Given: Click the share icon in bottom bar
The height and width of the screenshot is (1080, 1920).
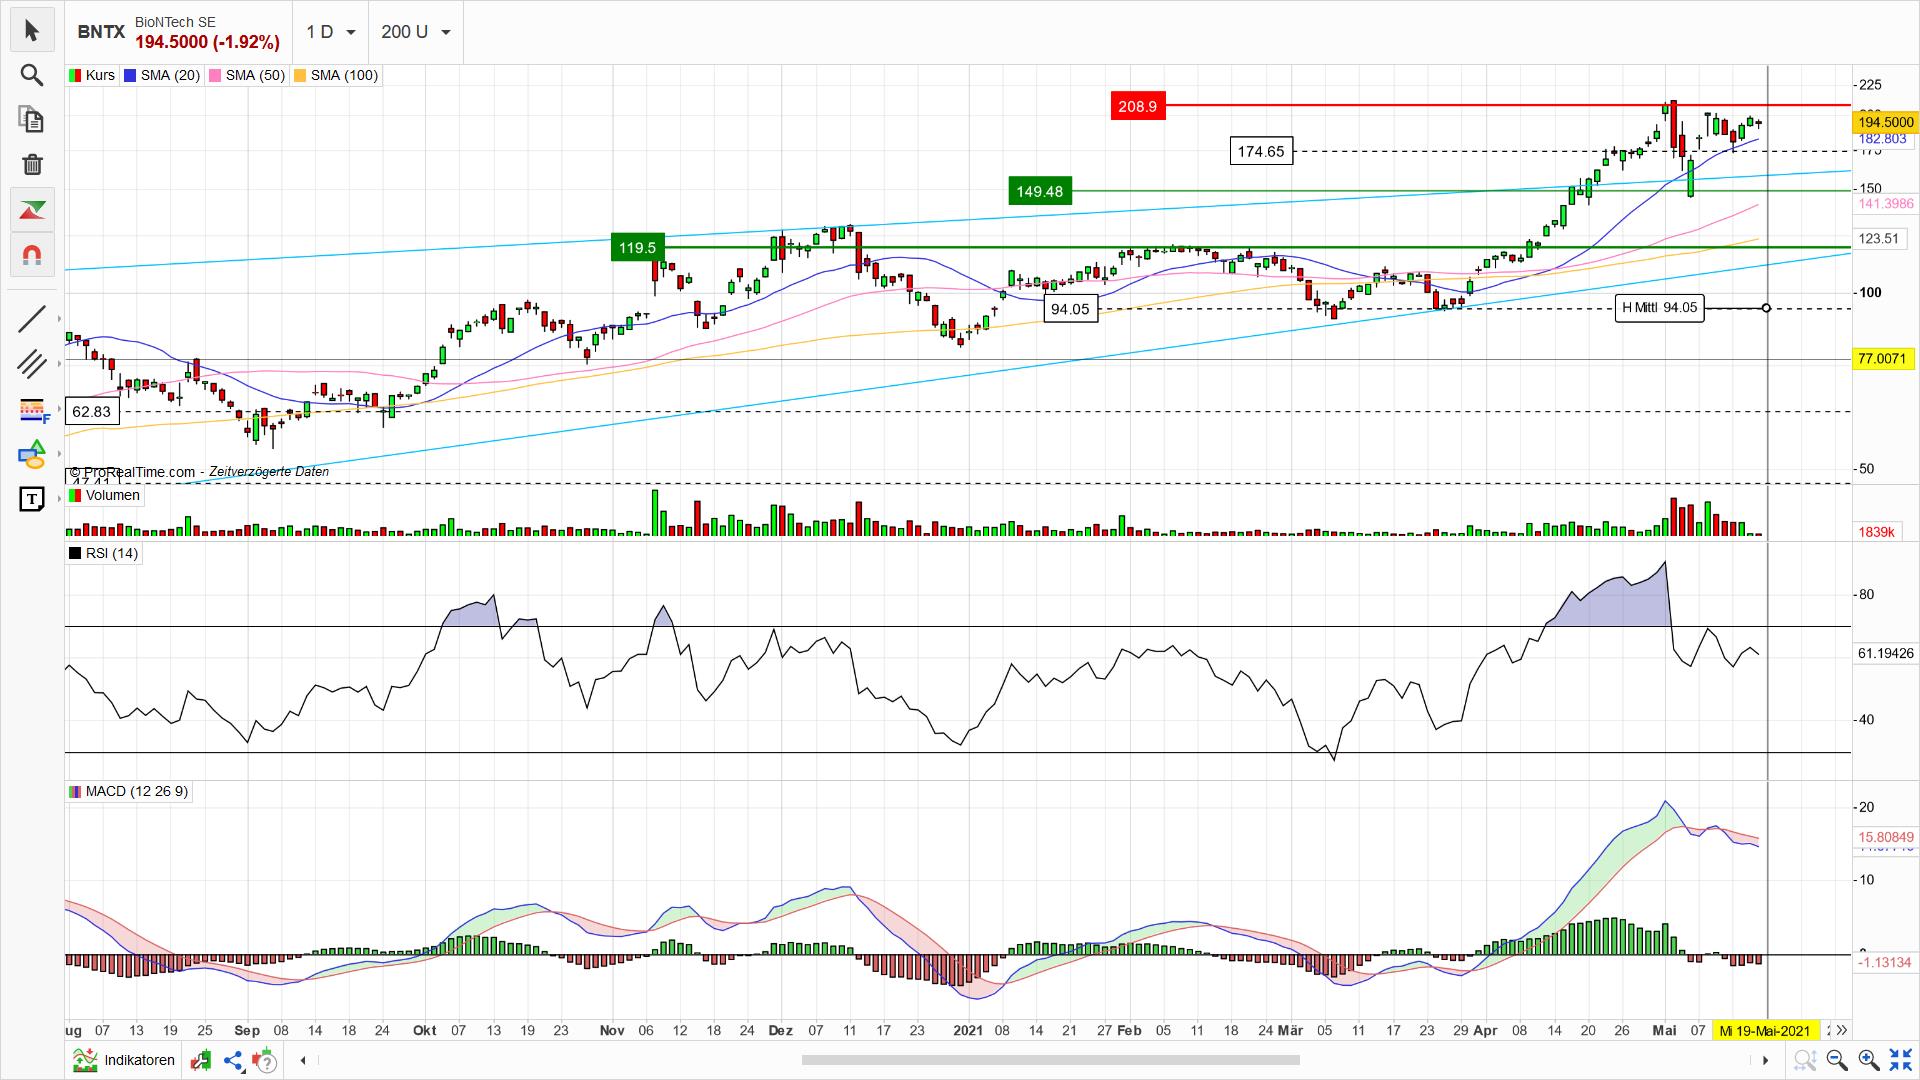Looking at the screenshot, I should [x=234, y=1060].
